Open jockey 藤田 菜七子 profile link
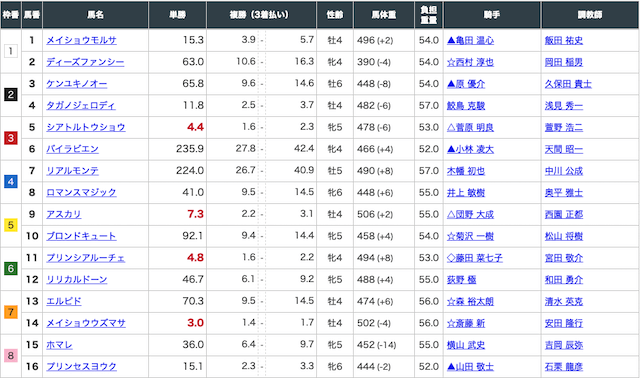The width and height of the screenshot is (640, 378). [x=475, y=258]
